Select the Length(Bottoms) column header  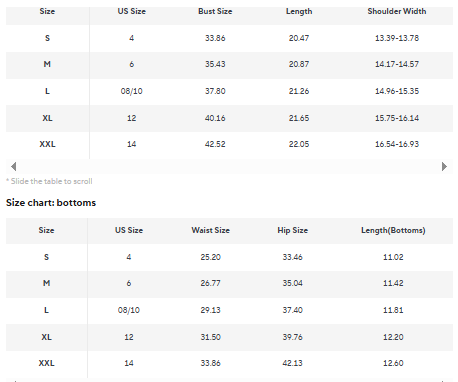(393, 230)
